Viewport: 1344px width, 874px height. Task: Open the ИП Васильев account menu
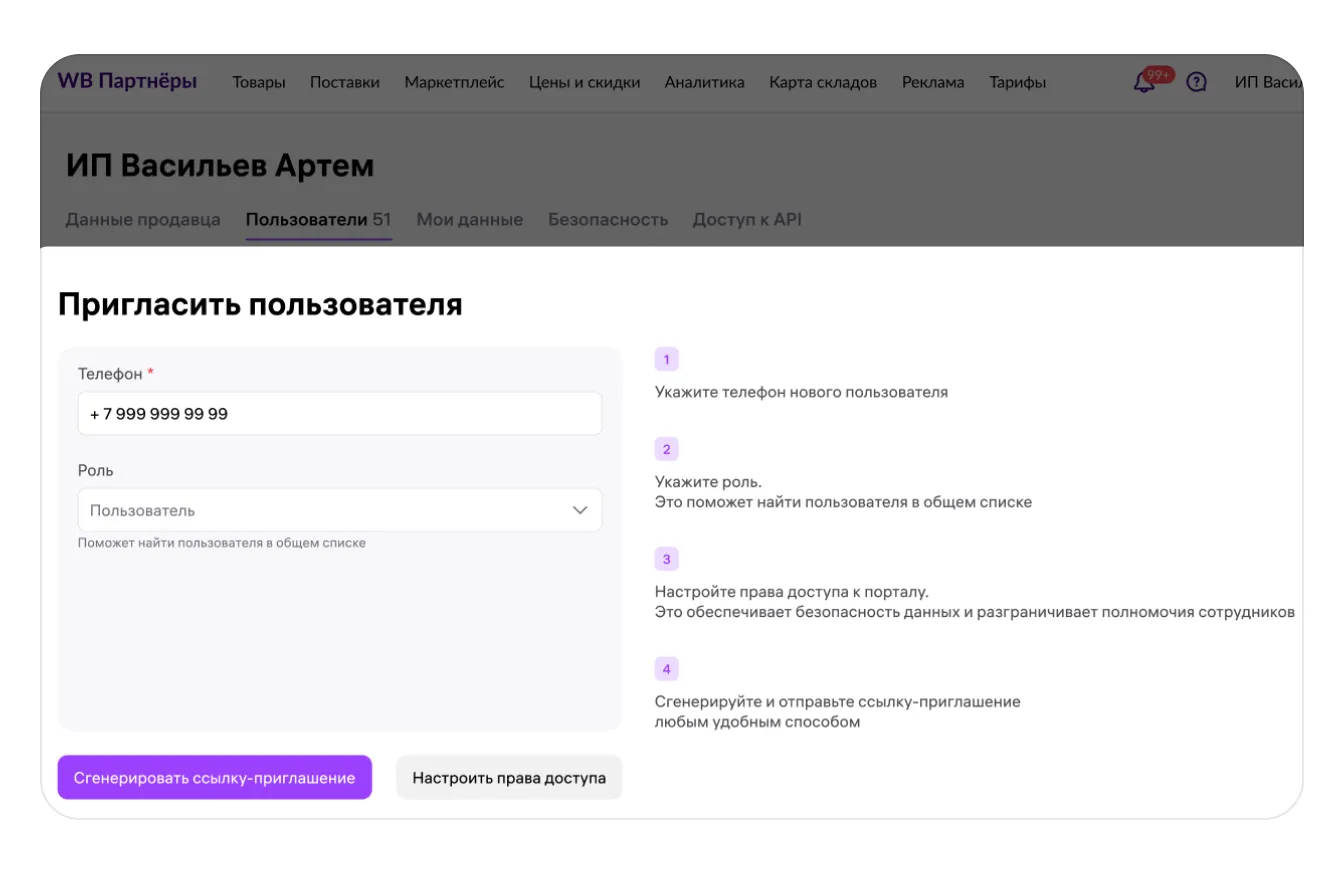click(1268, 83)
